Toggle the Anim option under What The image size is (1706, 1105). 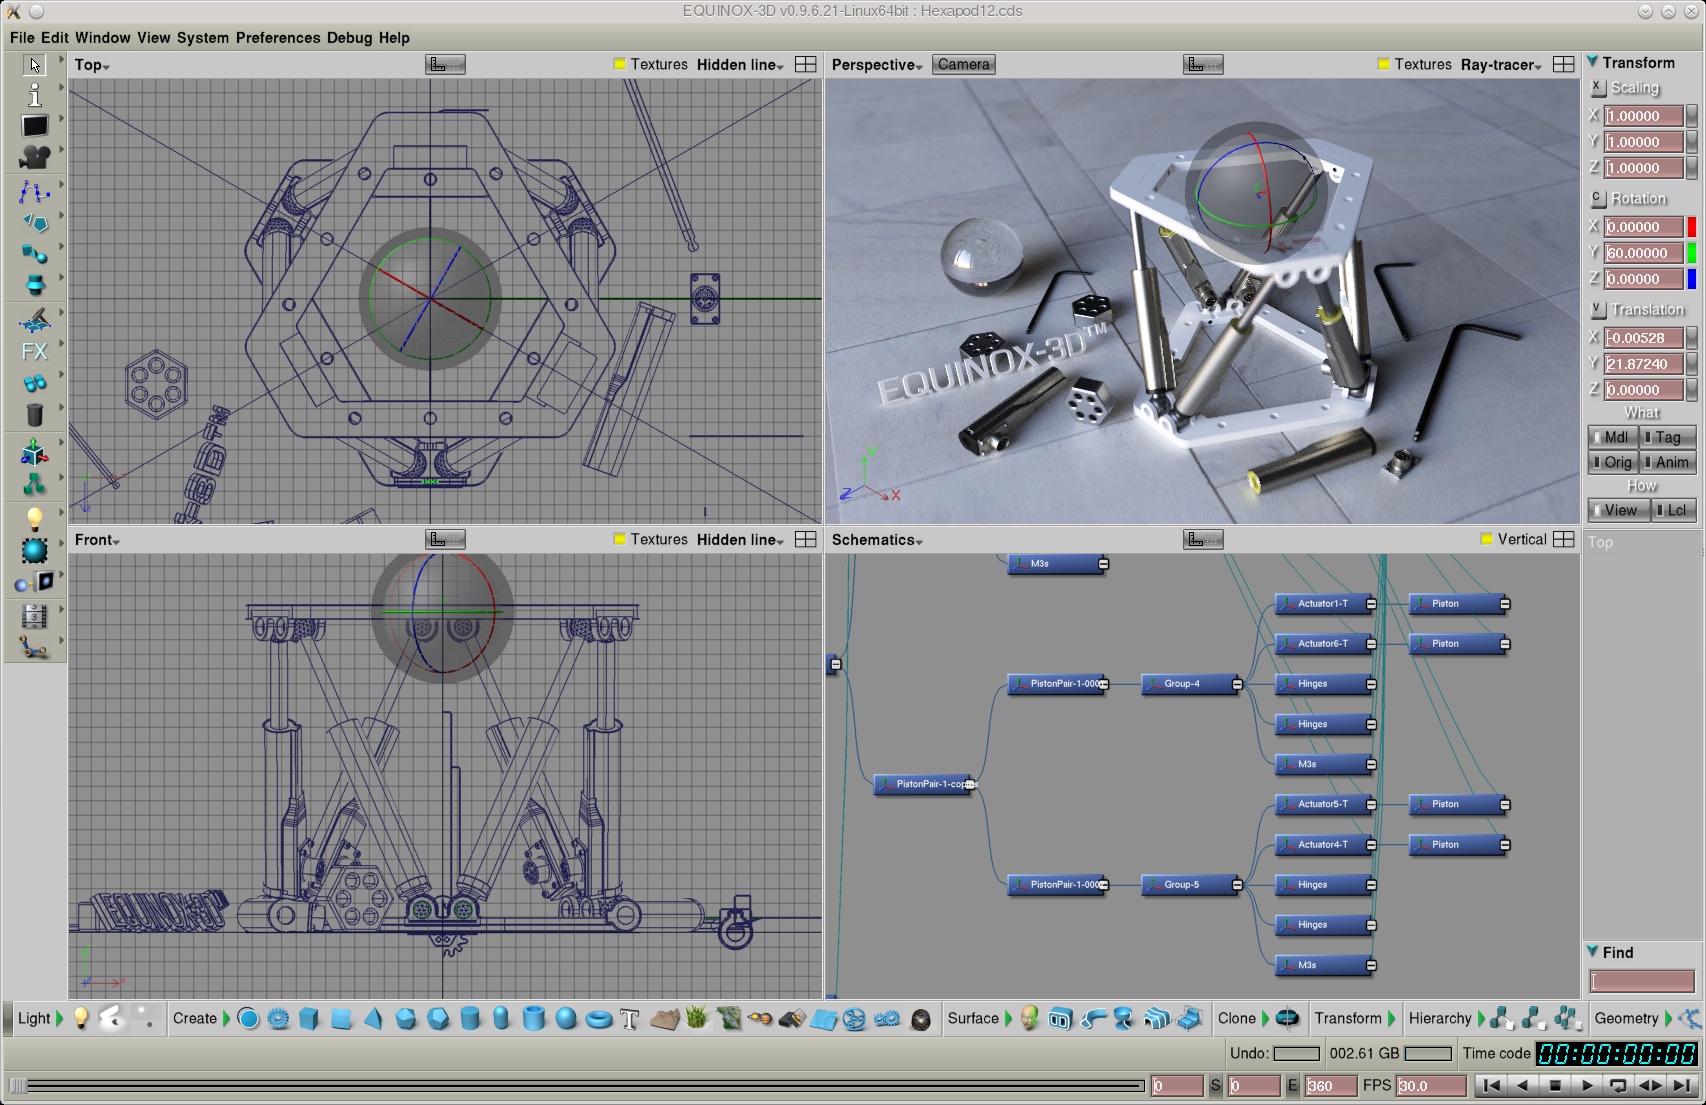1669,462
